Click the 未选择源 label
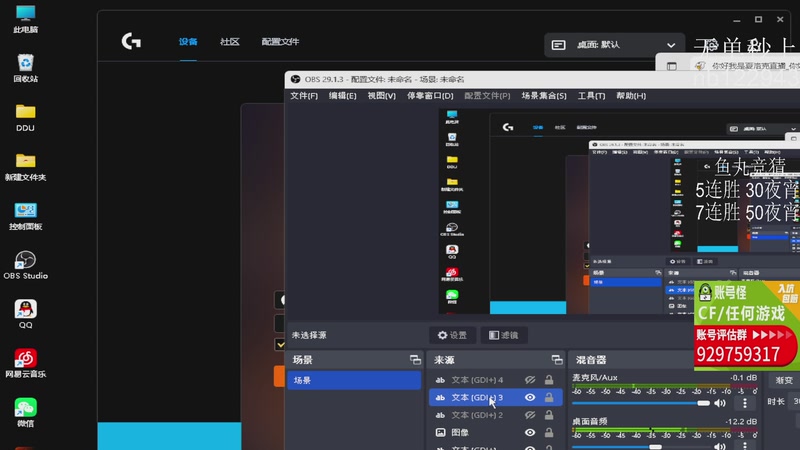Viewport: 800px width, 450px height. (309, 335)
